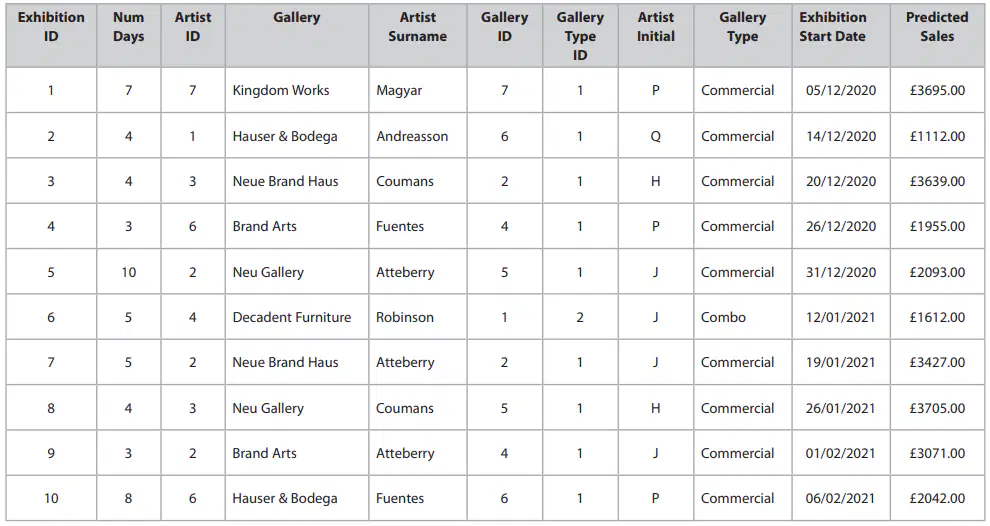
Task: Select the Andreasson surname cell
Action: click(418, 136)
